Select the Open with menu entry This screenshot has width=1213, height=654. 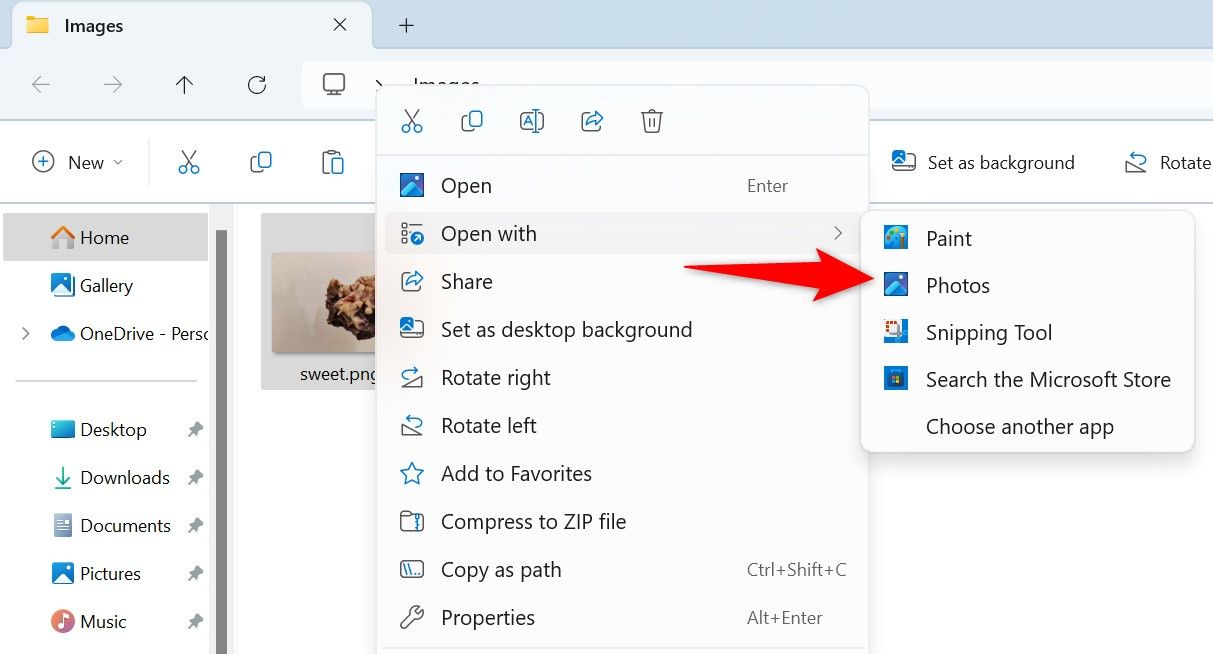coord(622,234)
